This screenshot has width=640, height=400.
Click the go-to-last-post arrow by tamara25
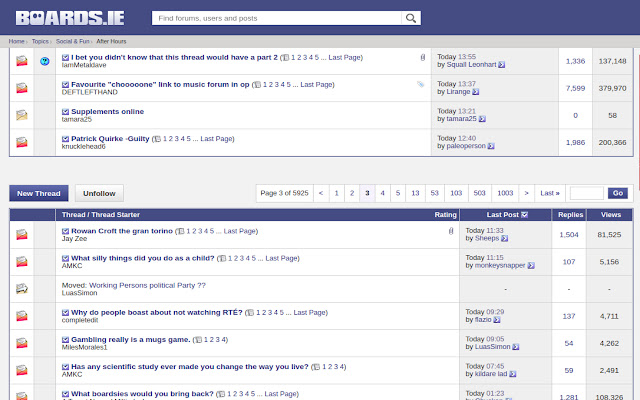(482, 119)
